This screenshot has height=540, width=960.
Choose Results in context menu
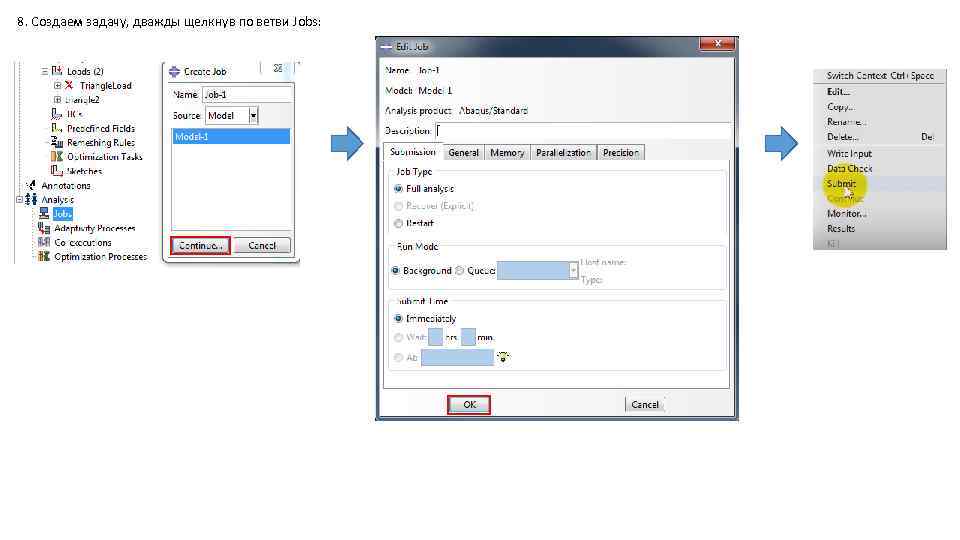point(880,228)
